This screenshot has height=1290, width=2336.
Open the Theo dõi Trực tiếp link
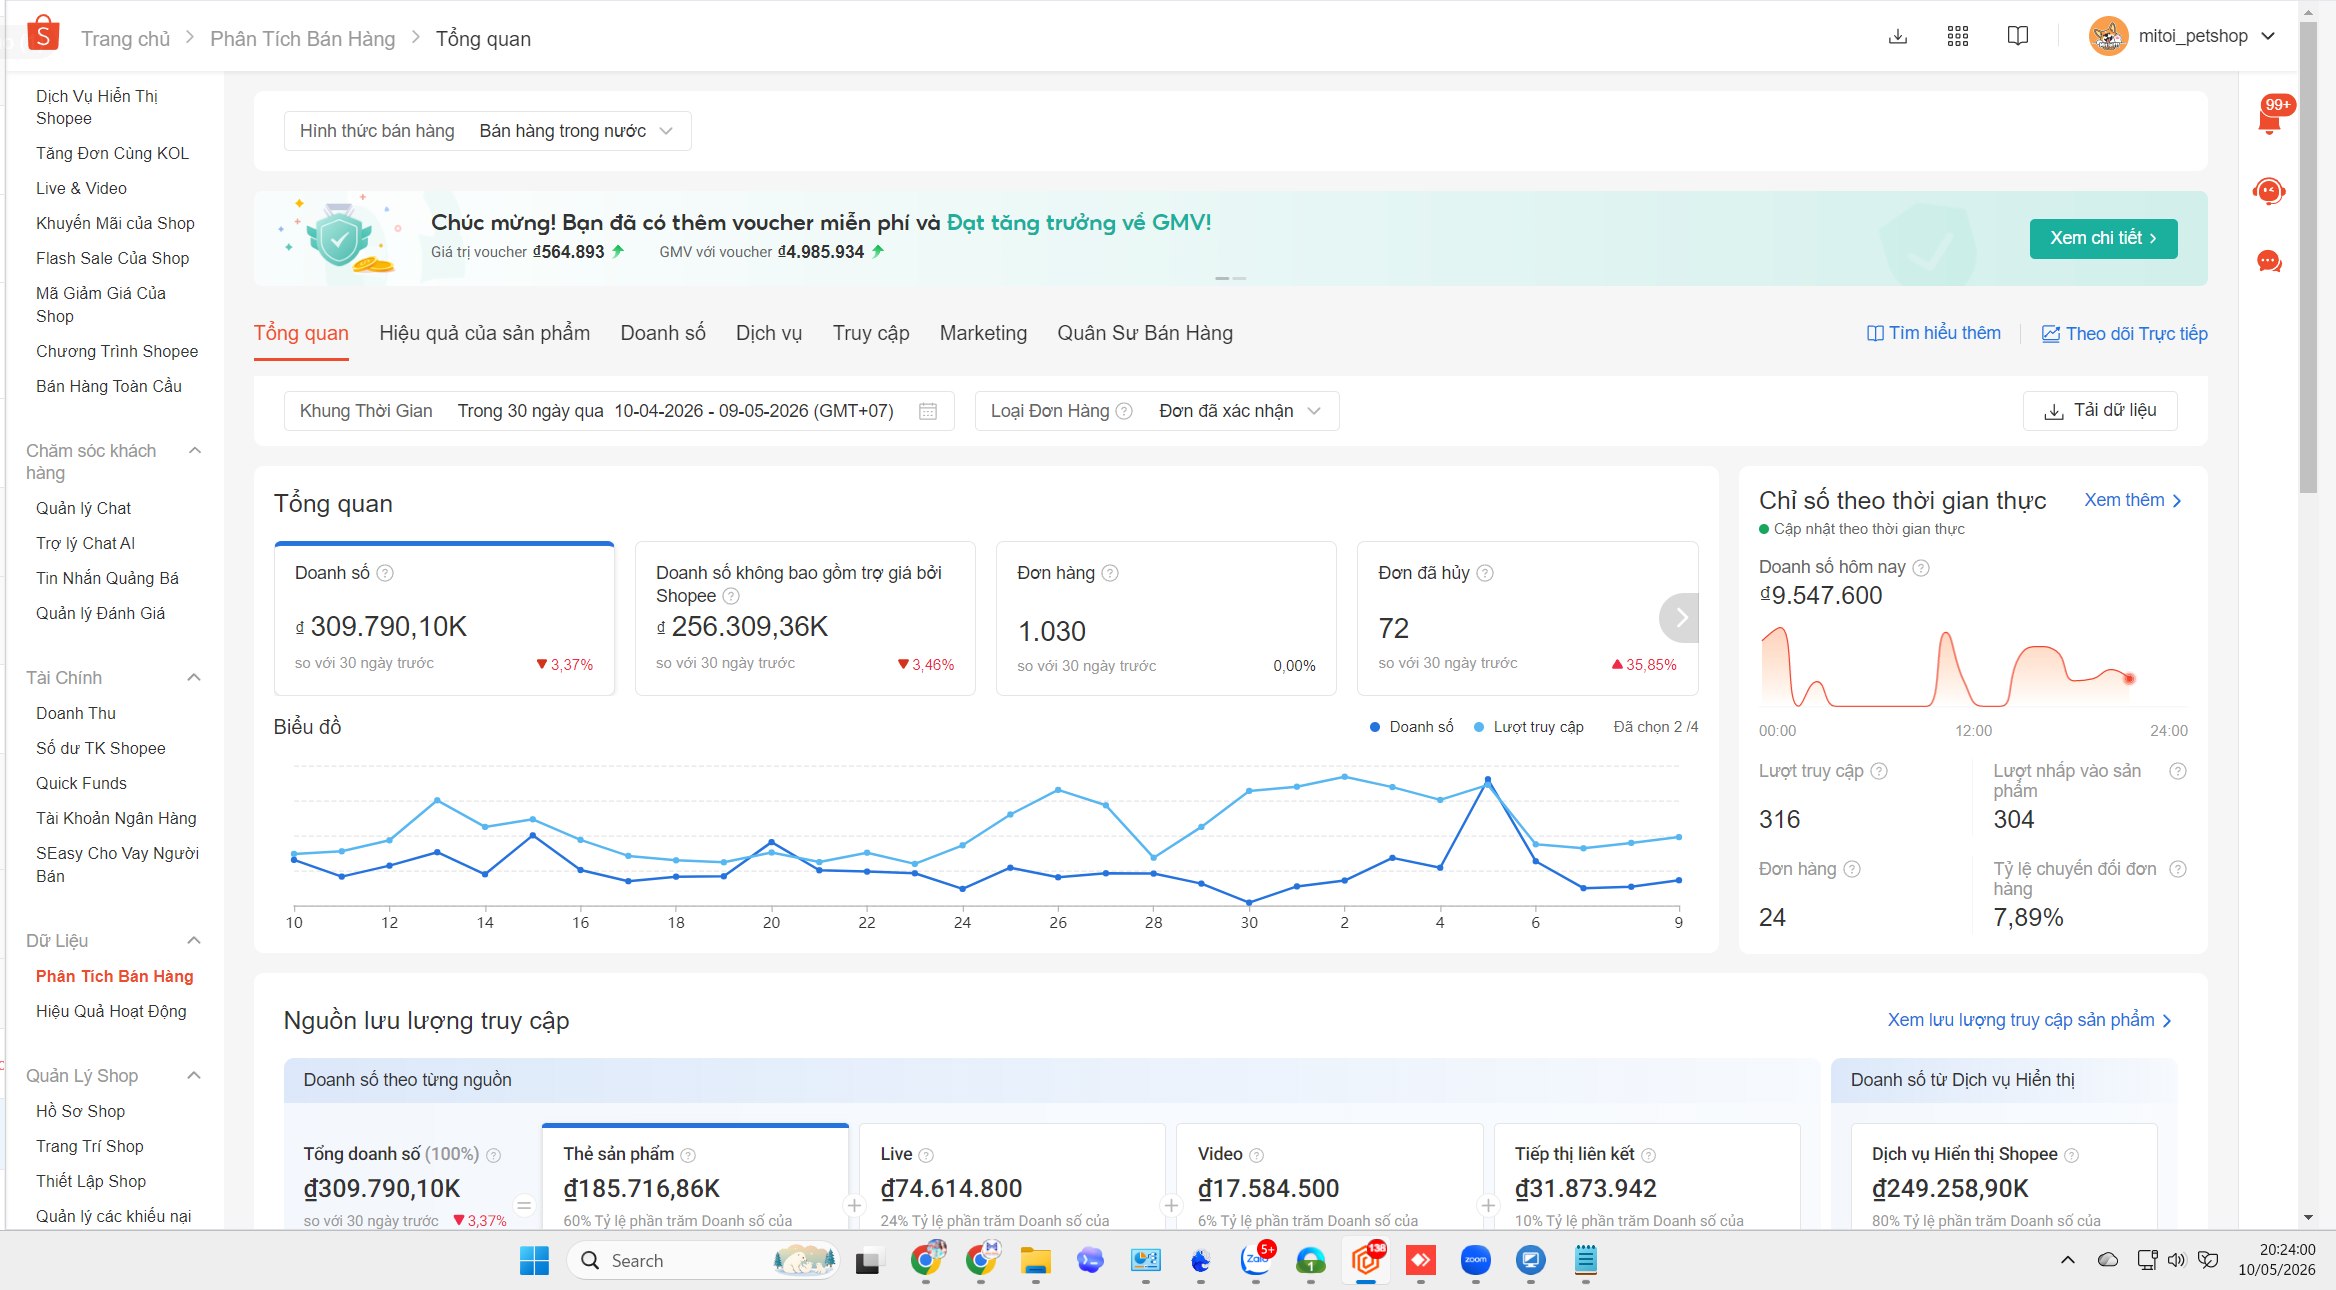click(x=2124, y=334)
